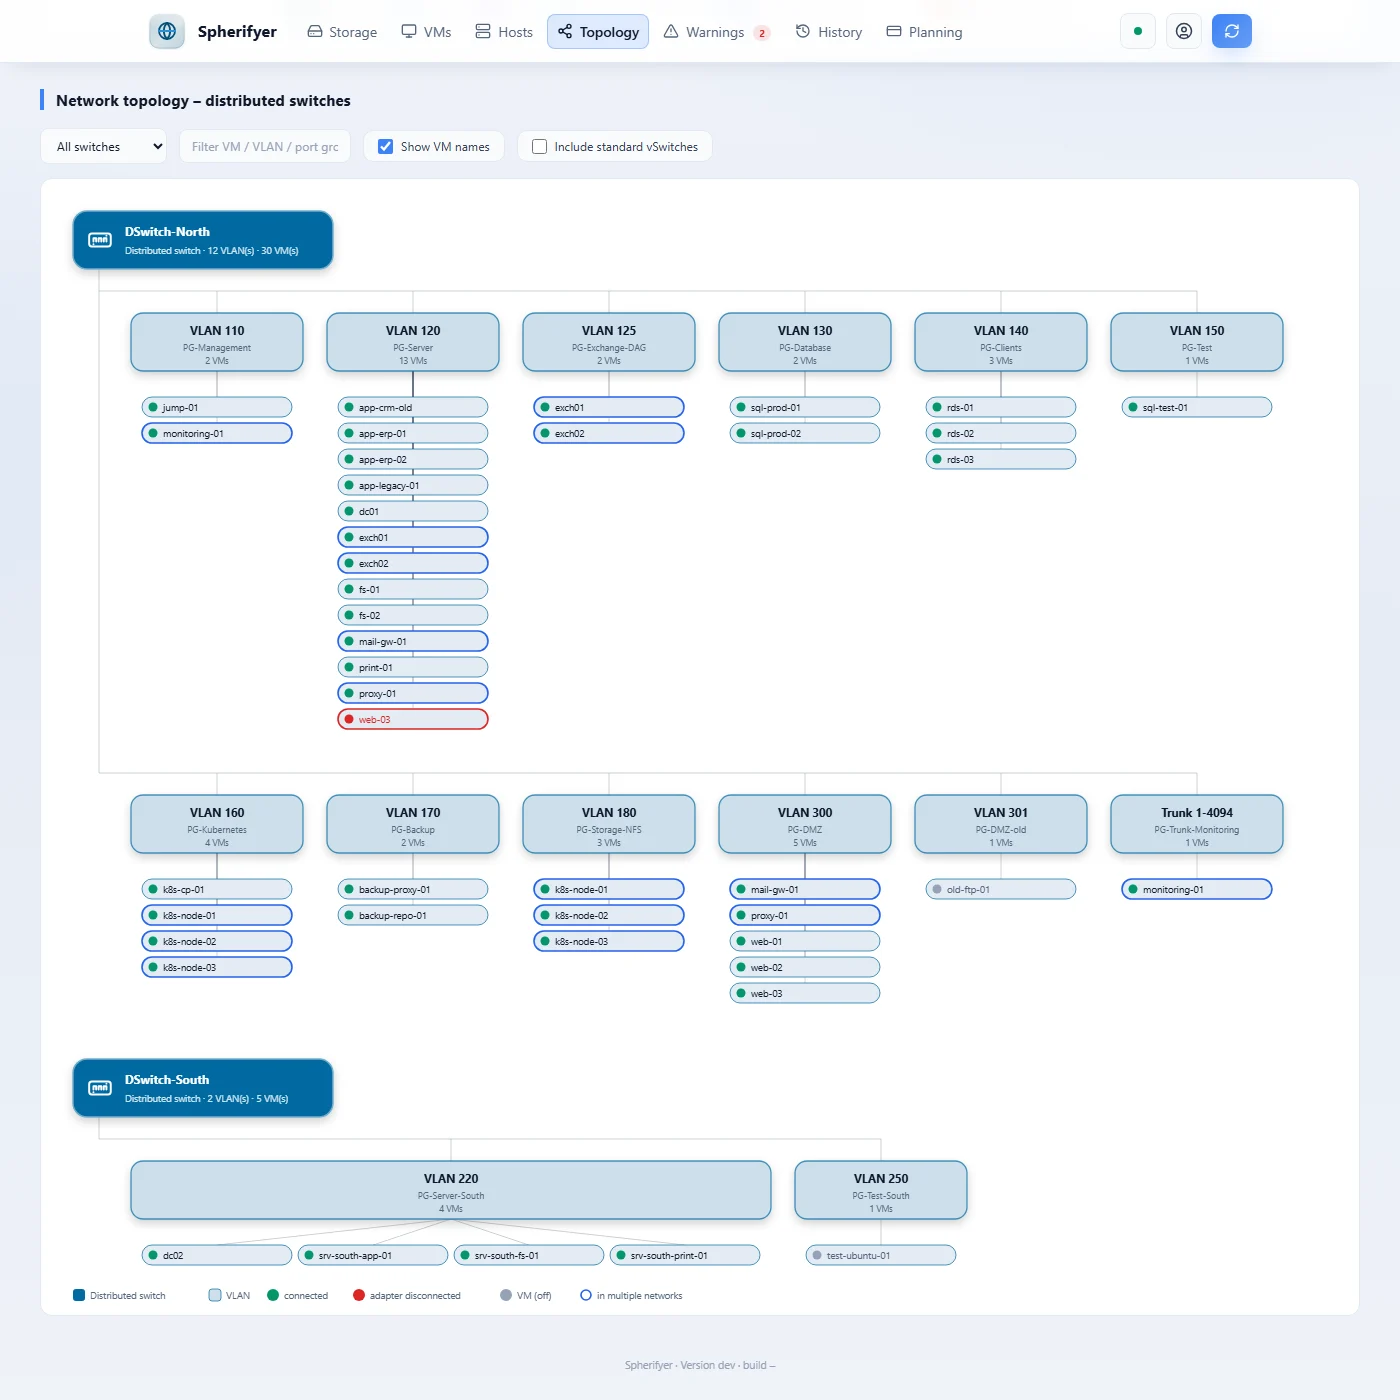Uncheck Show VM names checkbox

[385, 146]
